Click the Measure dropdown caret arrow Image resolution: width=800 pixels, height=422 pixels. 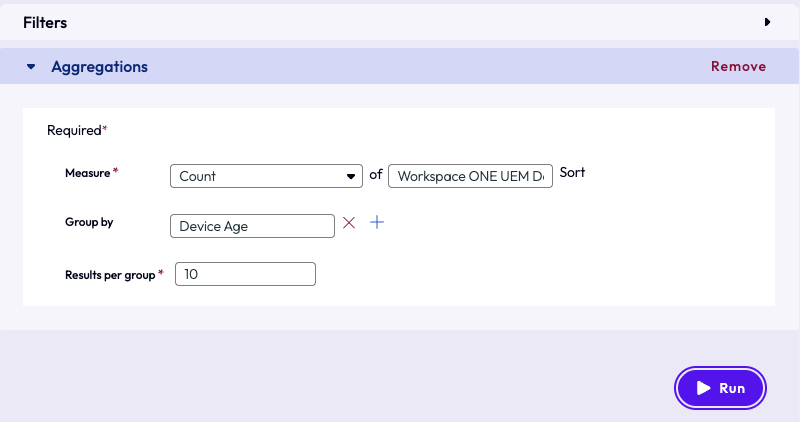coord(351,176)
